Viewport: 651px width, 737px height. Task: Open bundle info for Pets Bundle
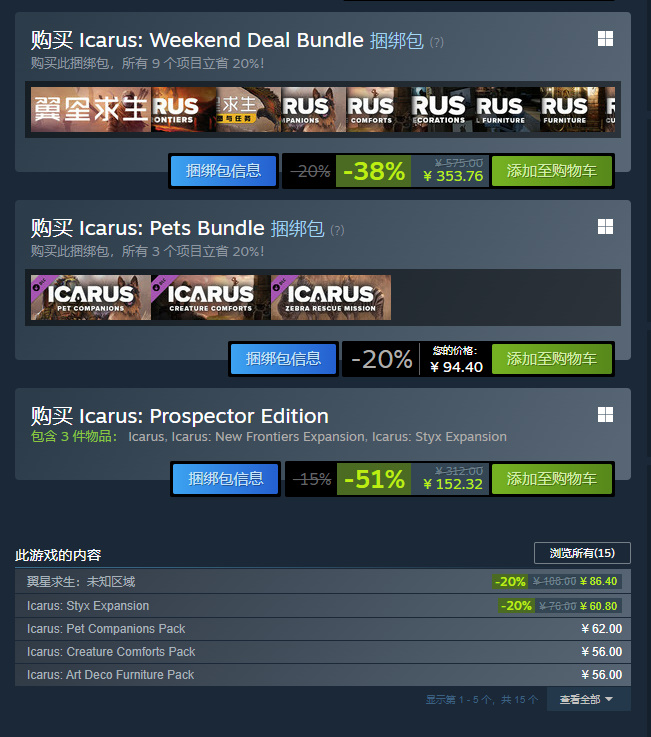[283, 359]
